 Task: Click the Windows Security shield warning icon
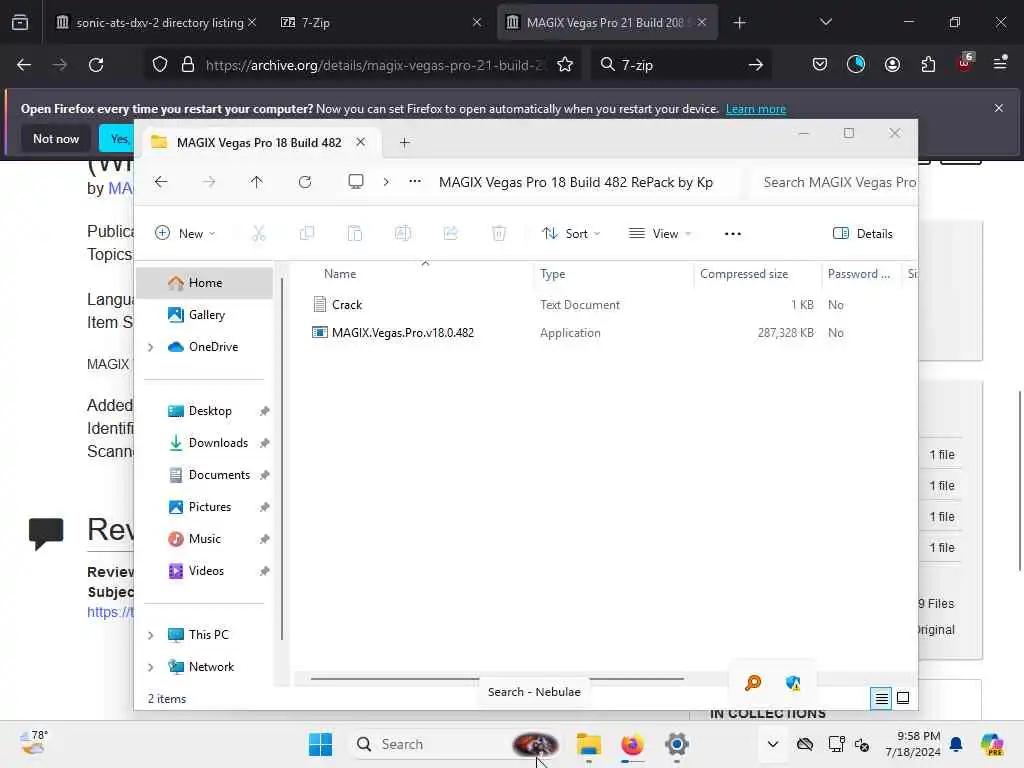click(x=793, y=683)
